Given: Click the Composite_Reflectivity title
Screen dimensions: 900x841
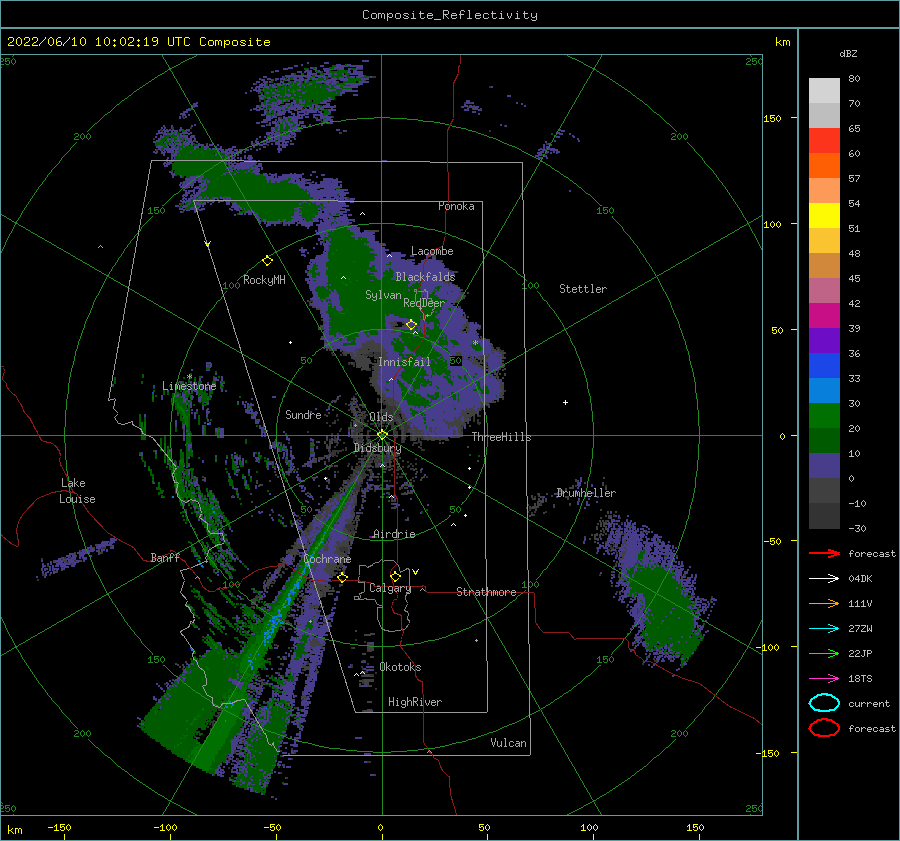Looking at the screenshot, I should pos(450,15).
